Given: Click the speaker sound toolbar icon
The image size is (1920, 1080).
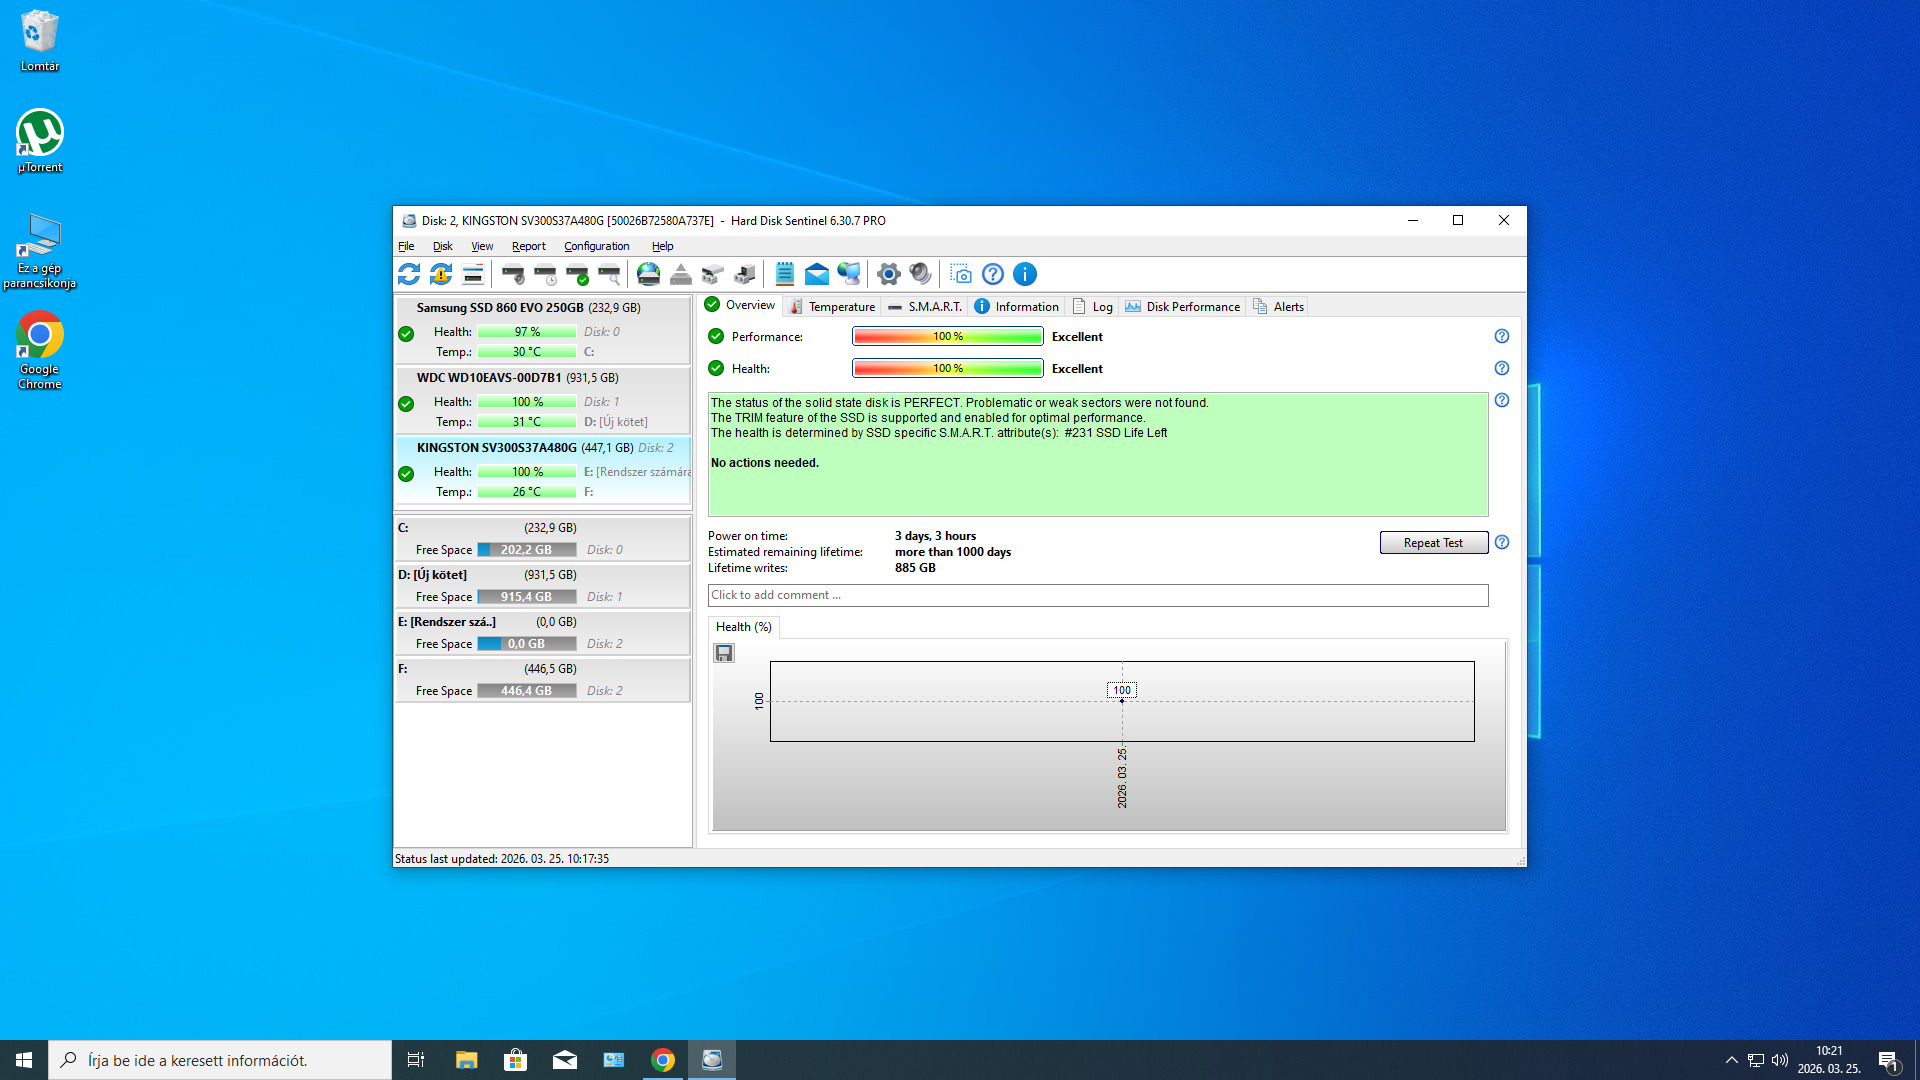Looking at the screenshot, I should [920, 274].
